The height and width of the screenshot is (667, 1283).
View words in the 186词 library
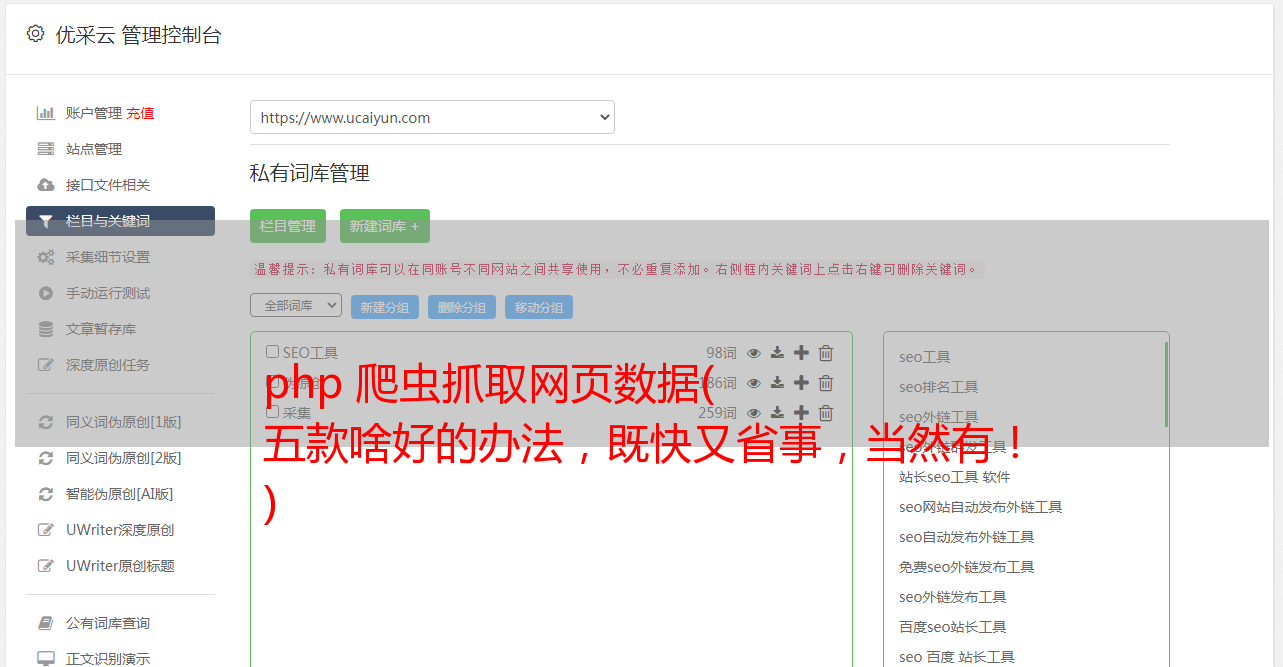tap(754, 383)
